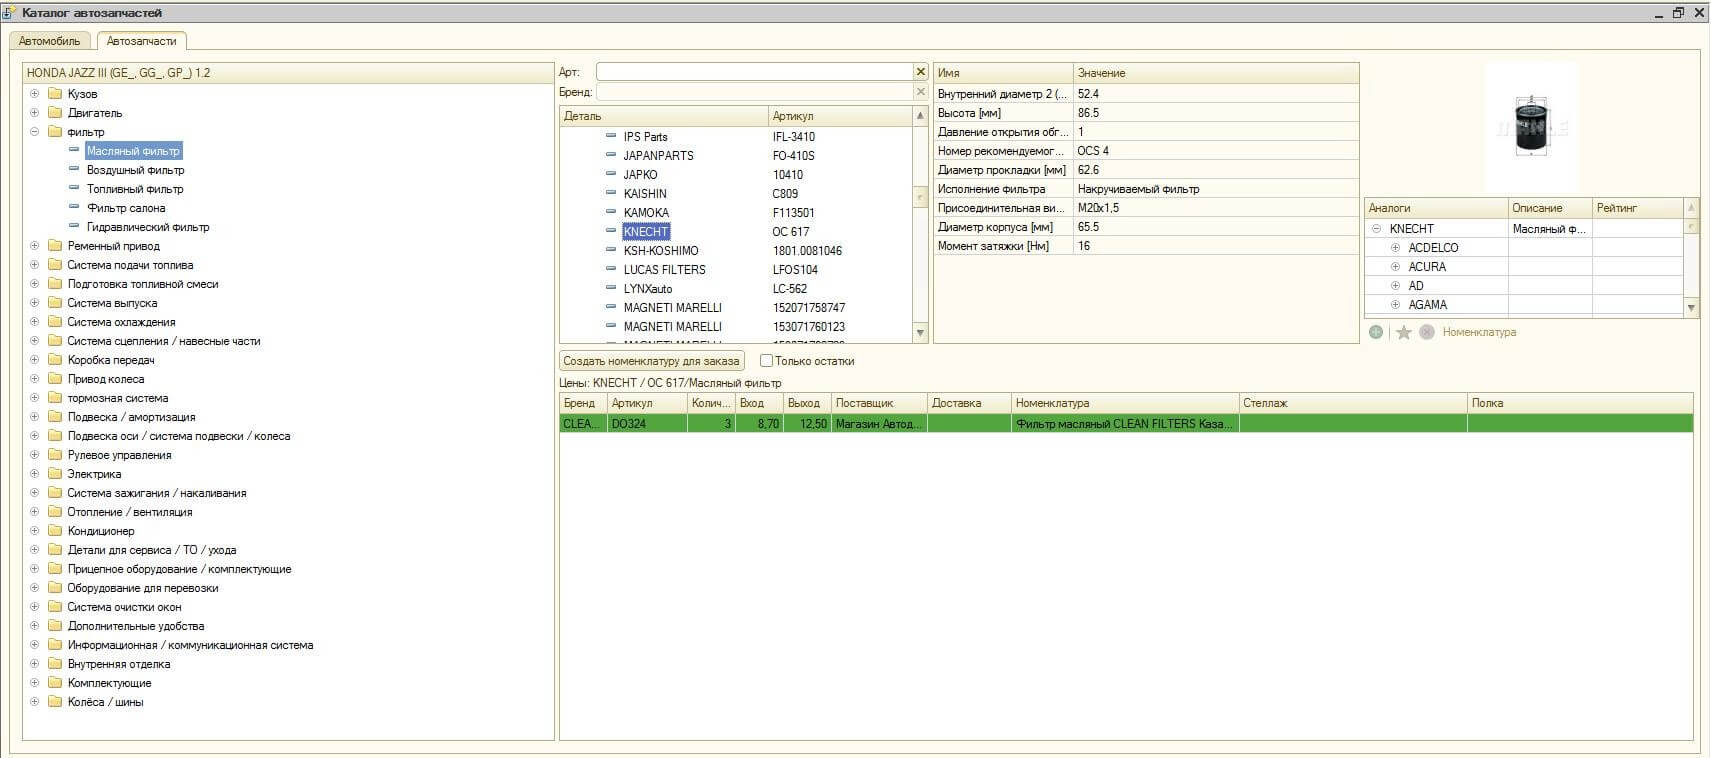Collapse the фильтр tree node
Screen dimensions: 1711x758
click(x=34, y=132)
